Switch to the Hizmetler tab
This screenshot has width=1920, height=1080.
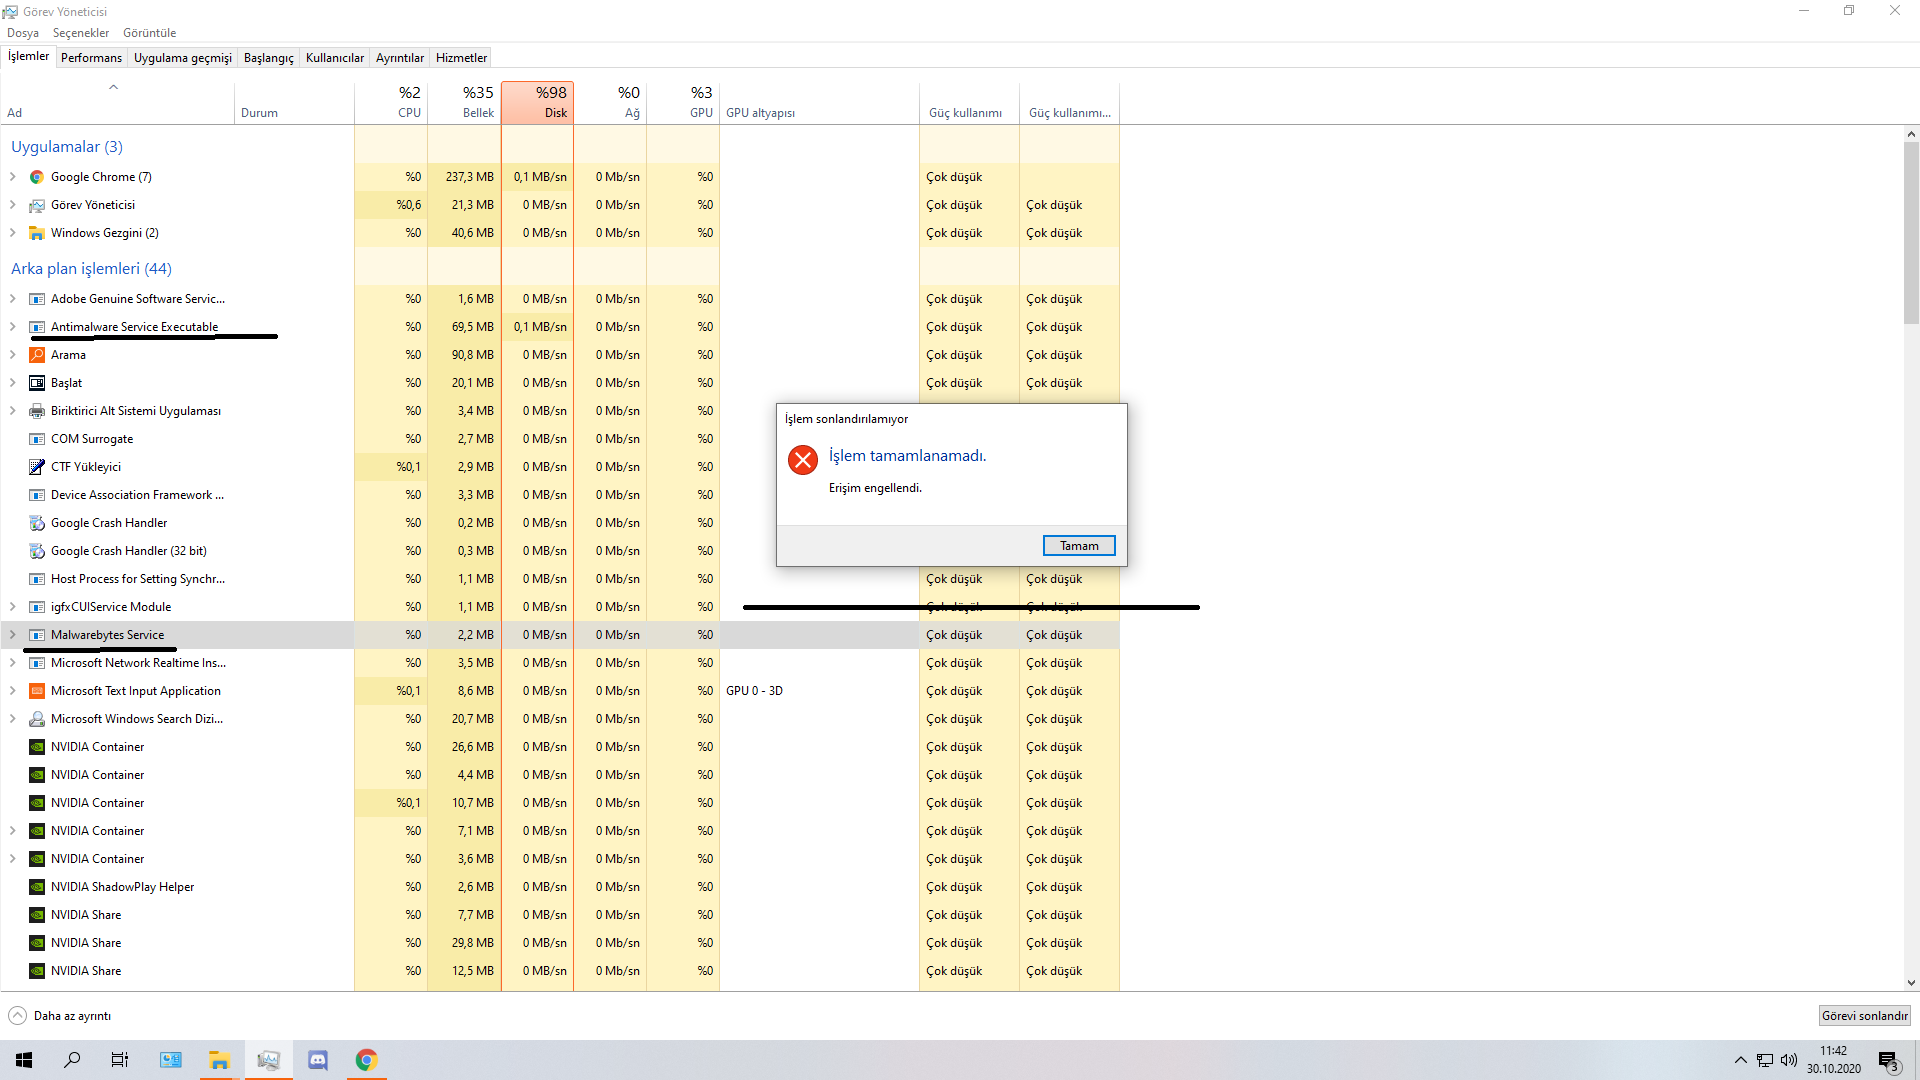tap(461, 58)
